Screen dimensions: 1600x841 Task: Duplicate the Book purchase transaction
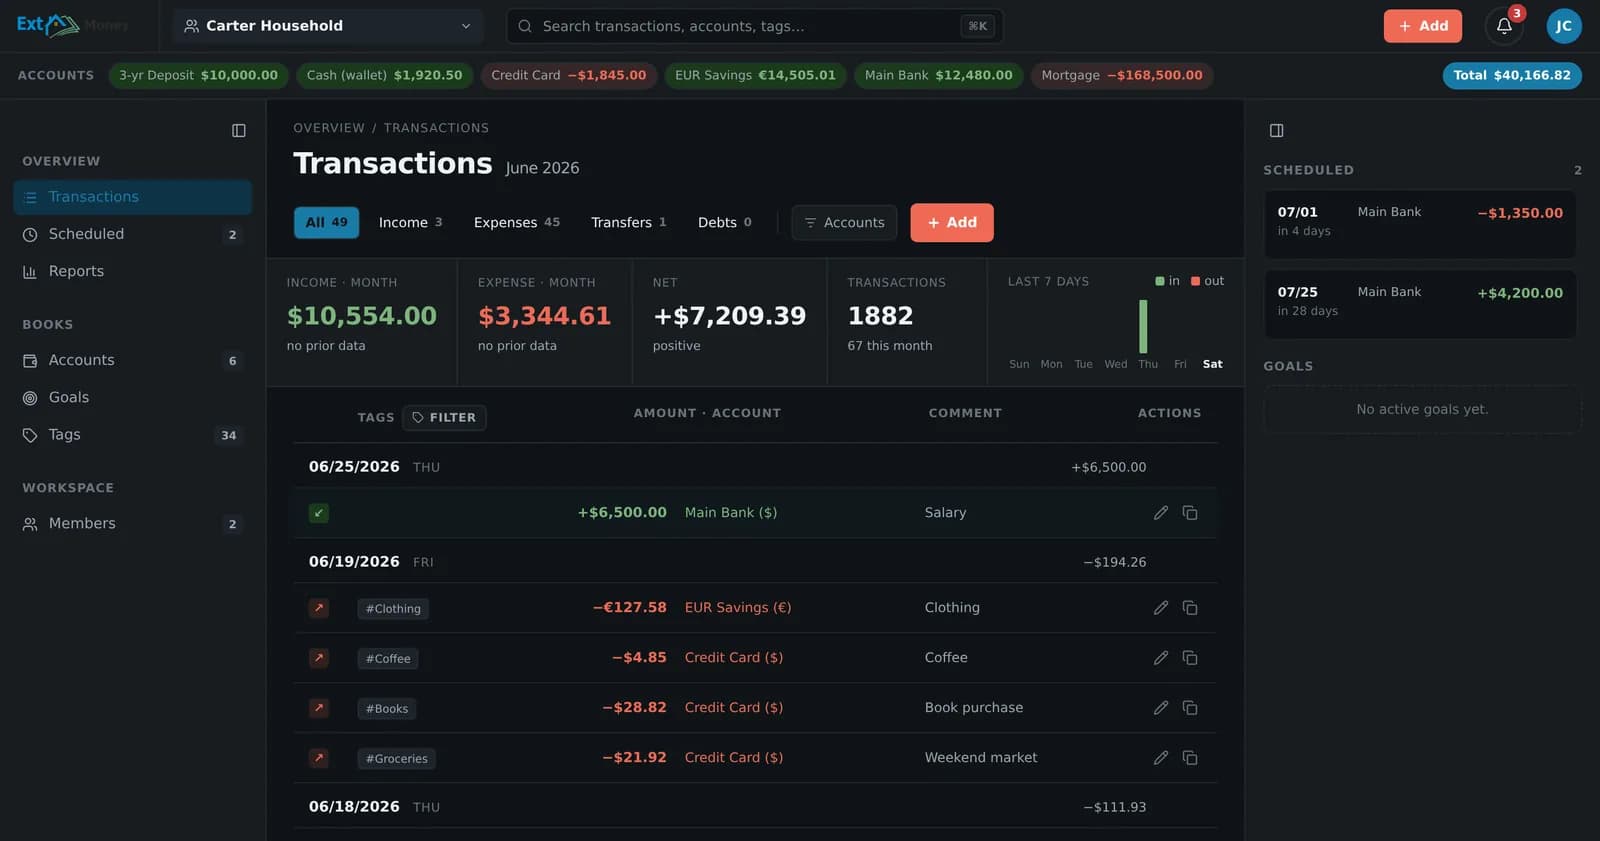[x=1190, y=708]
